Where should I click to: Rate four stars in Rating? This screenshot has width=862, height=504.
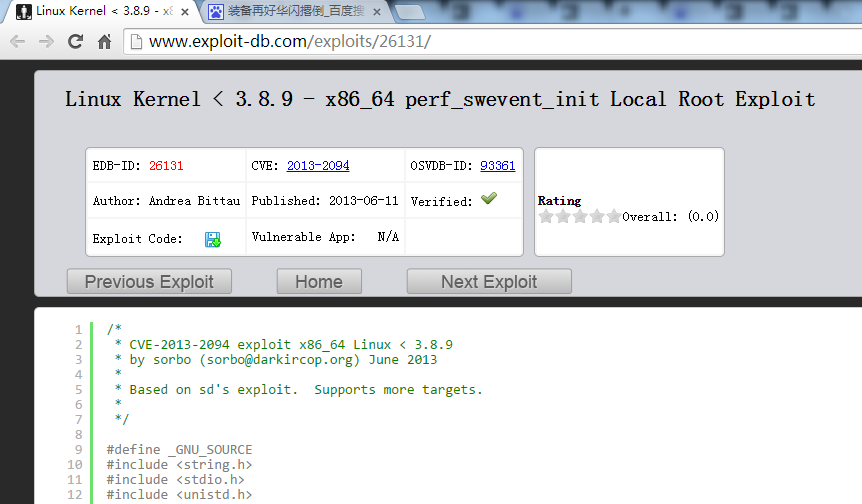point(597,216)
